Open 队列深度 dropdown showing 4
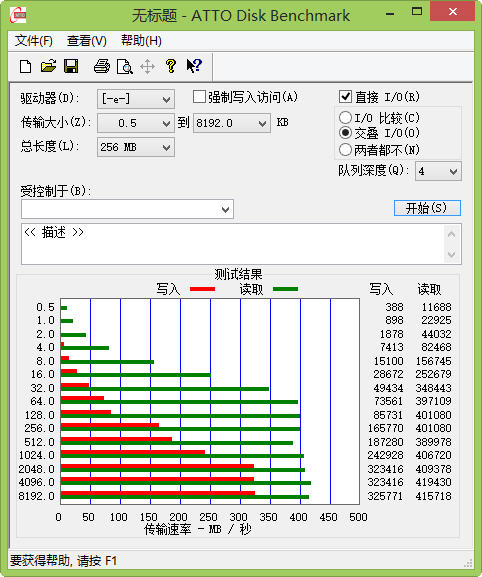The image size is (482, 577). tap(438, 171)
